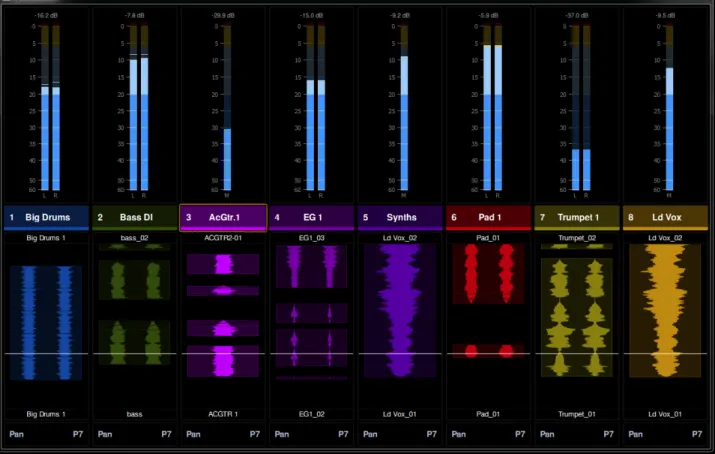Click the Trumpet_02 clip name
This screenshot has width=715, height=454.
click(577, 238)
